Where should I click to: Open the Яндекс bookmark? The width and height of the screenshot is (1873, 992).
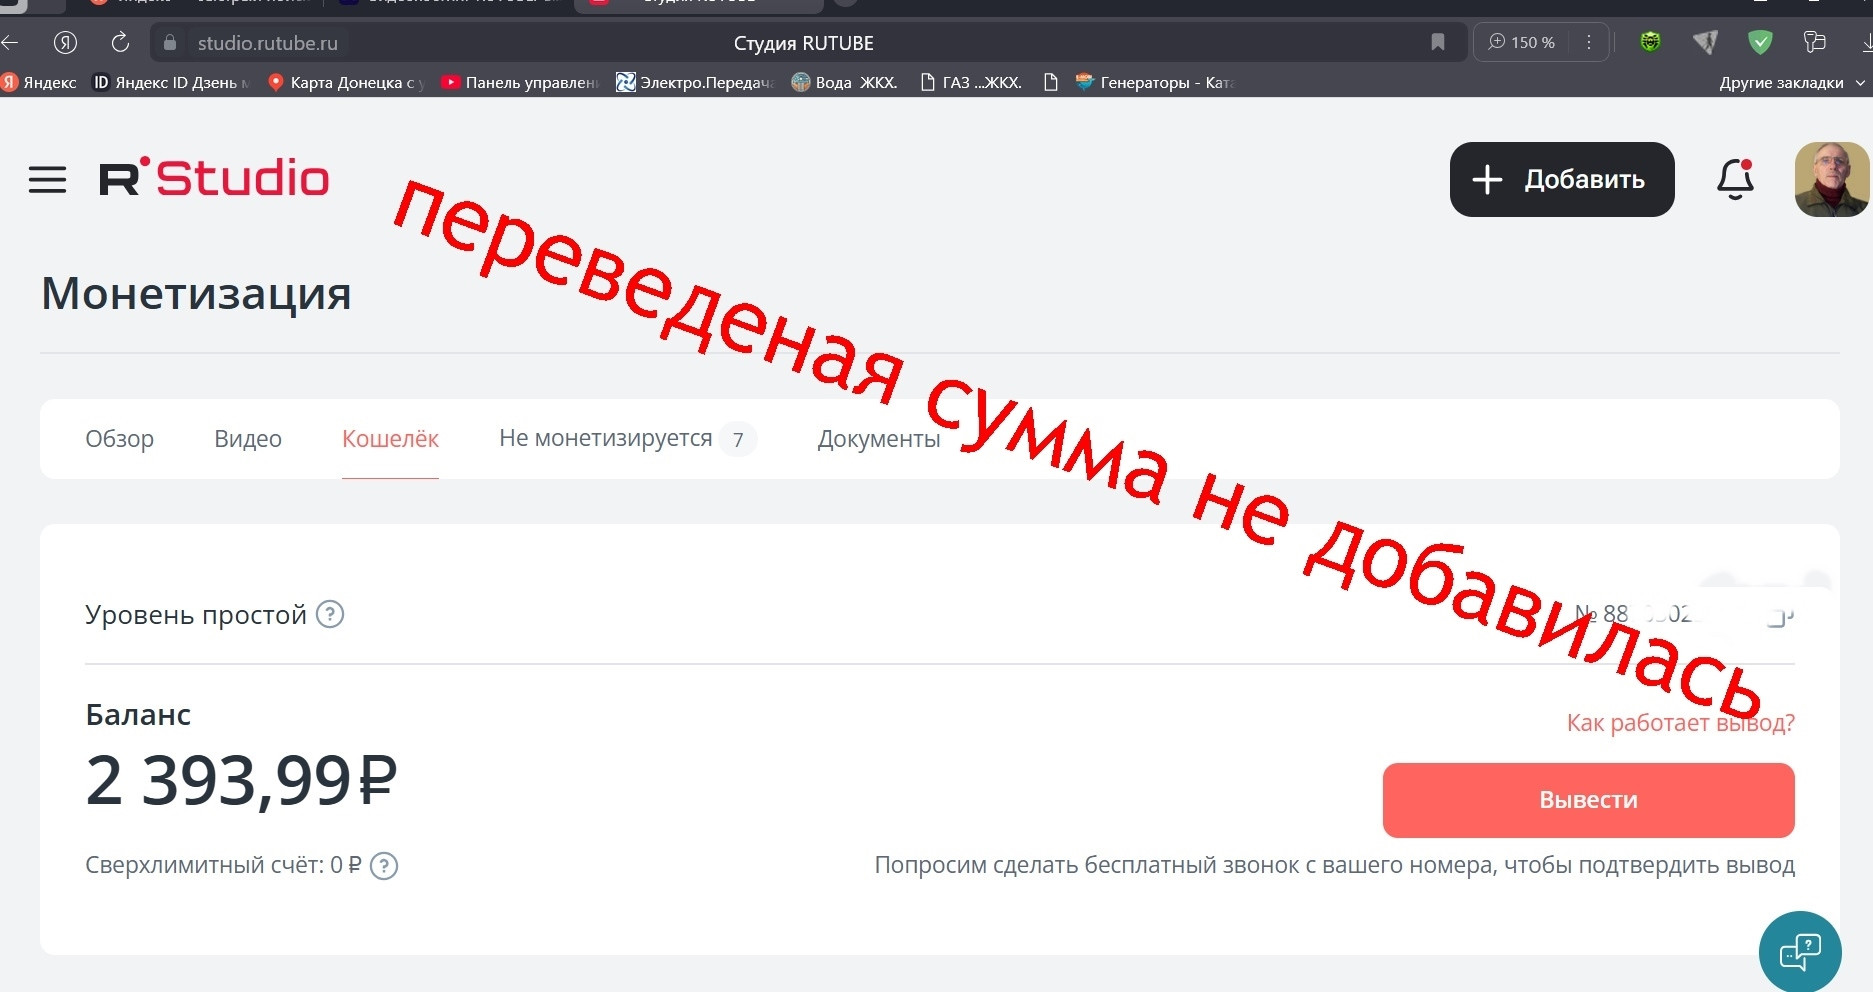(40, 82)
